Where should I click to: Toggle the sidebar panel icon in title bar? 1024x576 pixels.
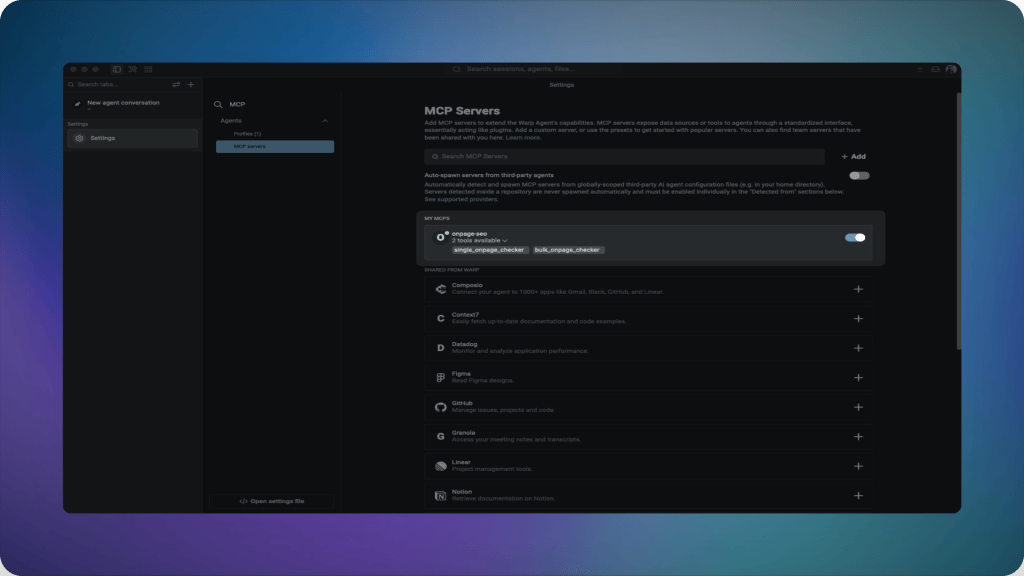pyautogui.click(x=116, y=69)
